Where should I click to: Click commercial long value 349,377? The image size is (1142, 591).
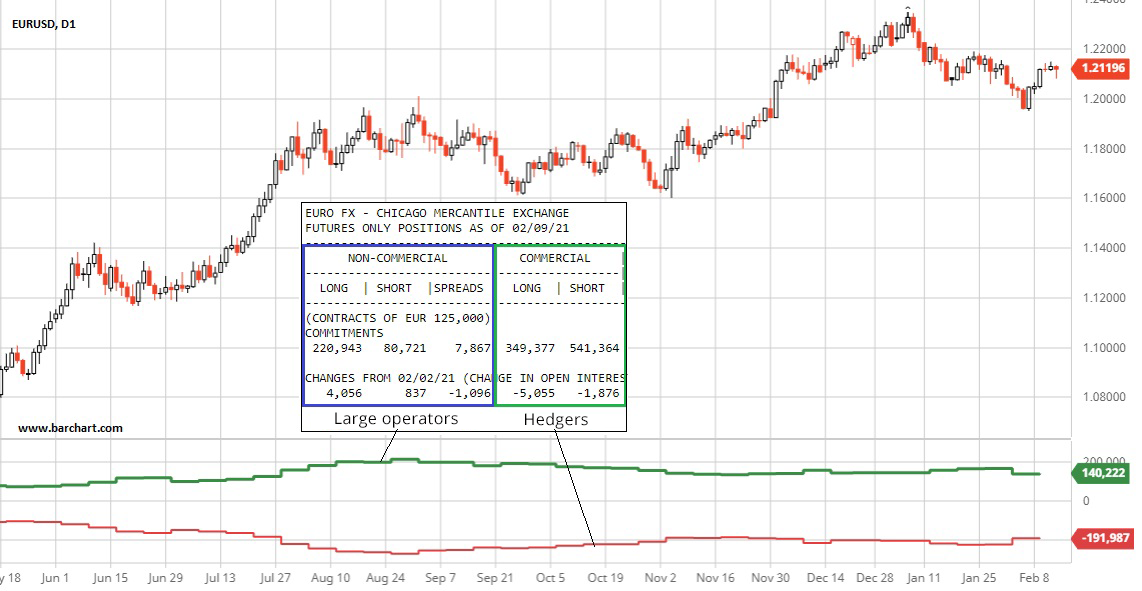pos(530,348)
